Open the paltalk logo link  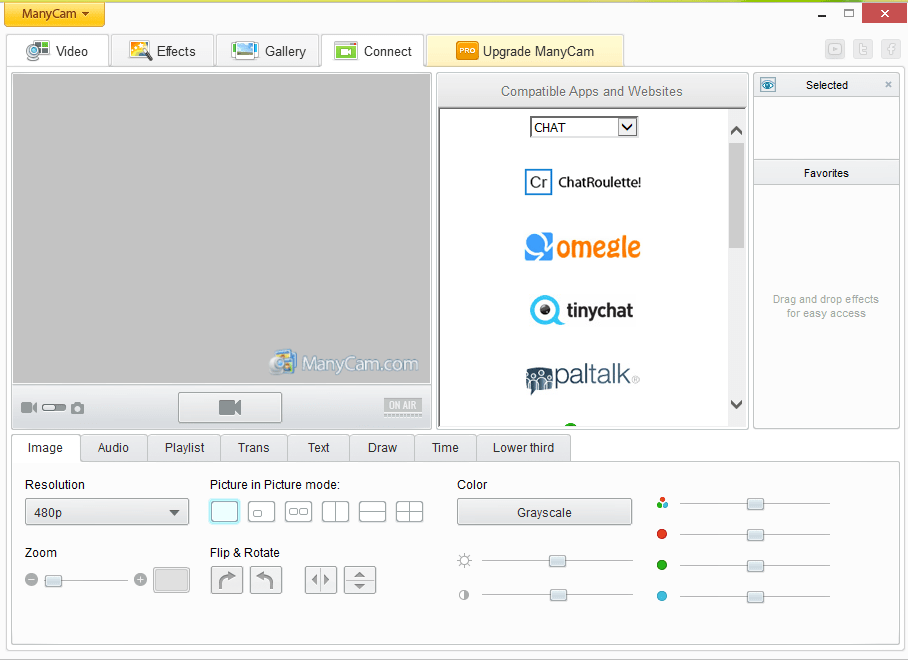(x=583, y=378)
